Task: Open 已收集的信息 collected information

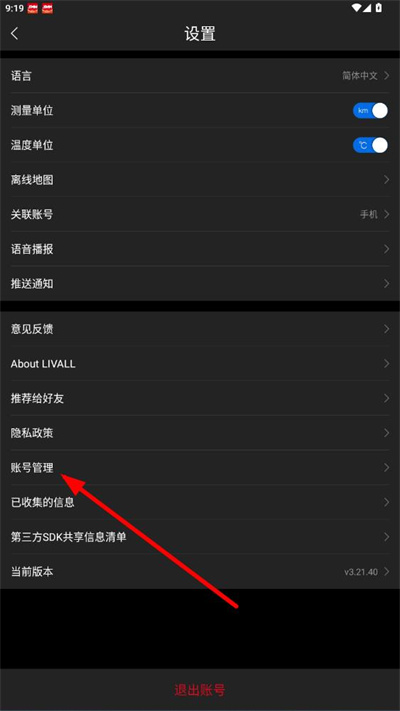Action: click(x=200, y=502)
